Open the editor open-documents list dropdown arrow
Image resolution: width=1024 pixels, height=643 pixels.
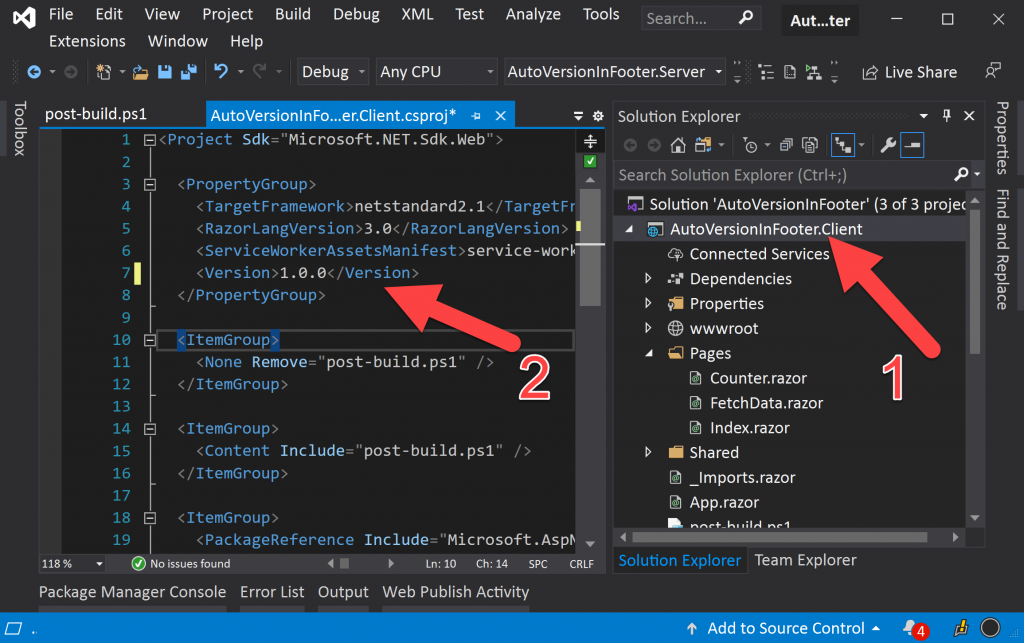pyautogui.click(x=578, y=116)
